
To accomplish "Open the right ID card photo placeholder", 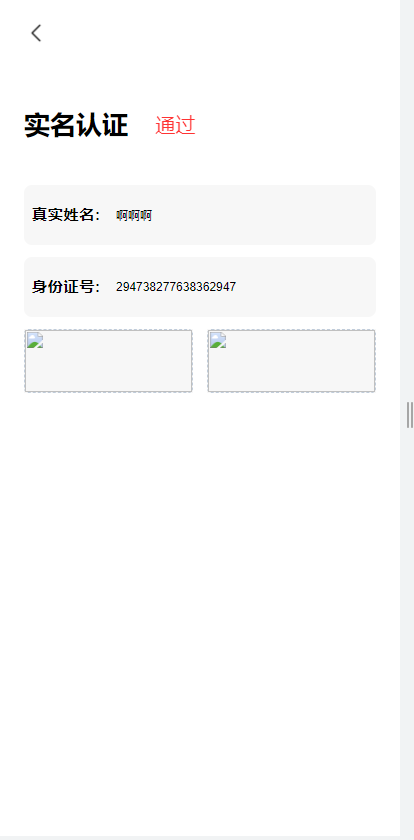I will coord(291,361).
